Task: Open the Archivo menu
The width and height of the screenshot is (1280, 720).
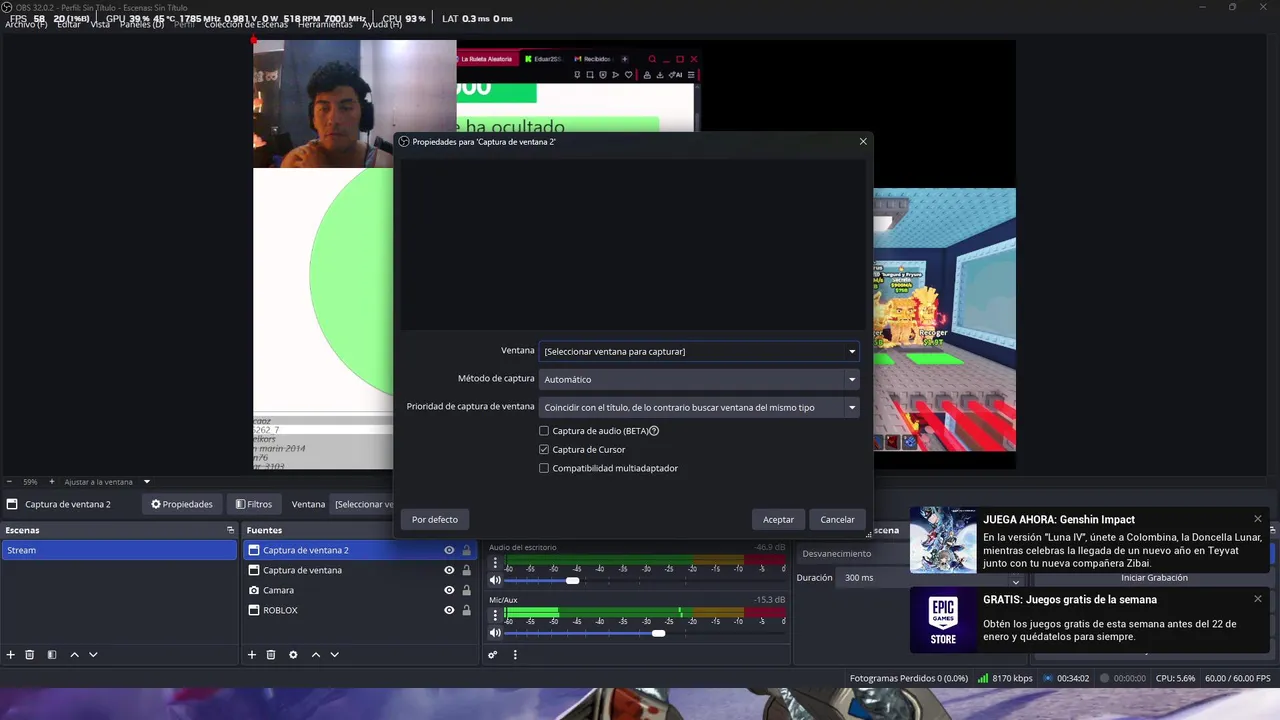Action: point(26,24)
